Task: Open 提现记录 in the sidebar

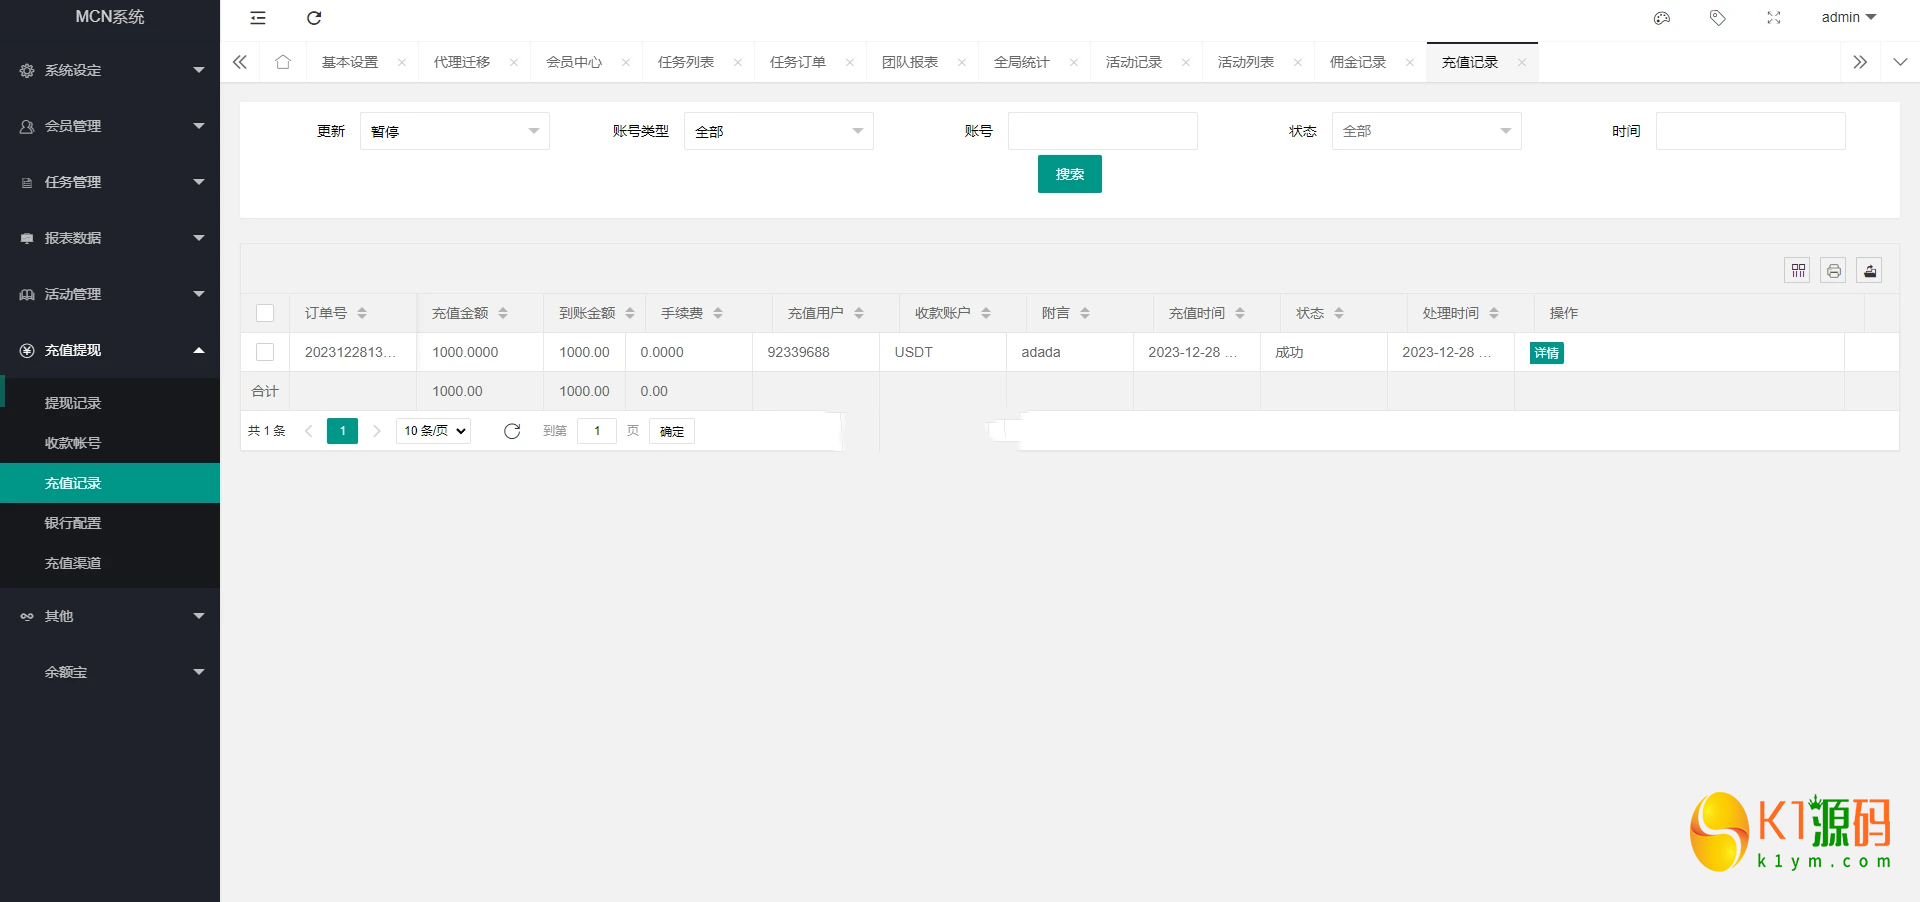Action: coord(73,403)
